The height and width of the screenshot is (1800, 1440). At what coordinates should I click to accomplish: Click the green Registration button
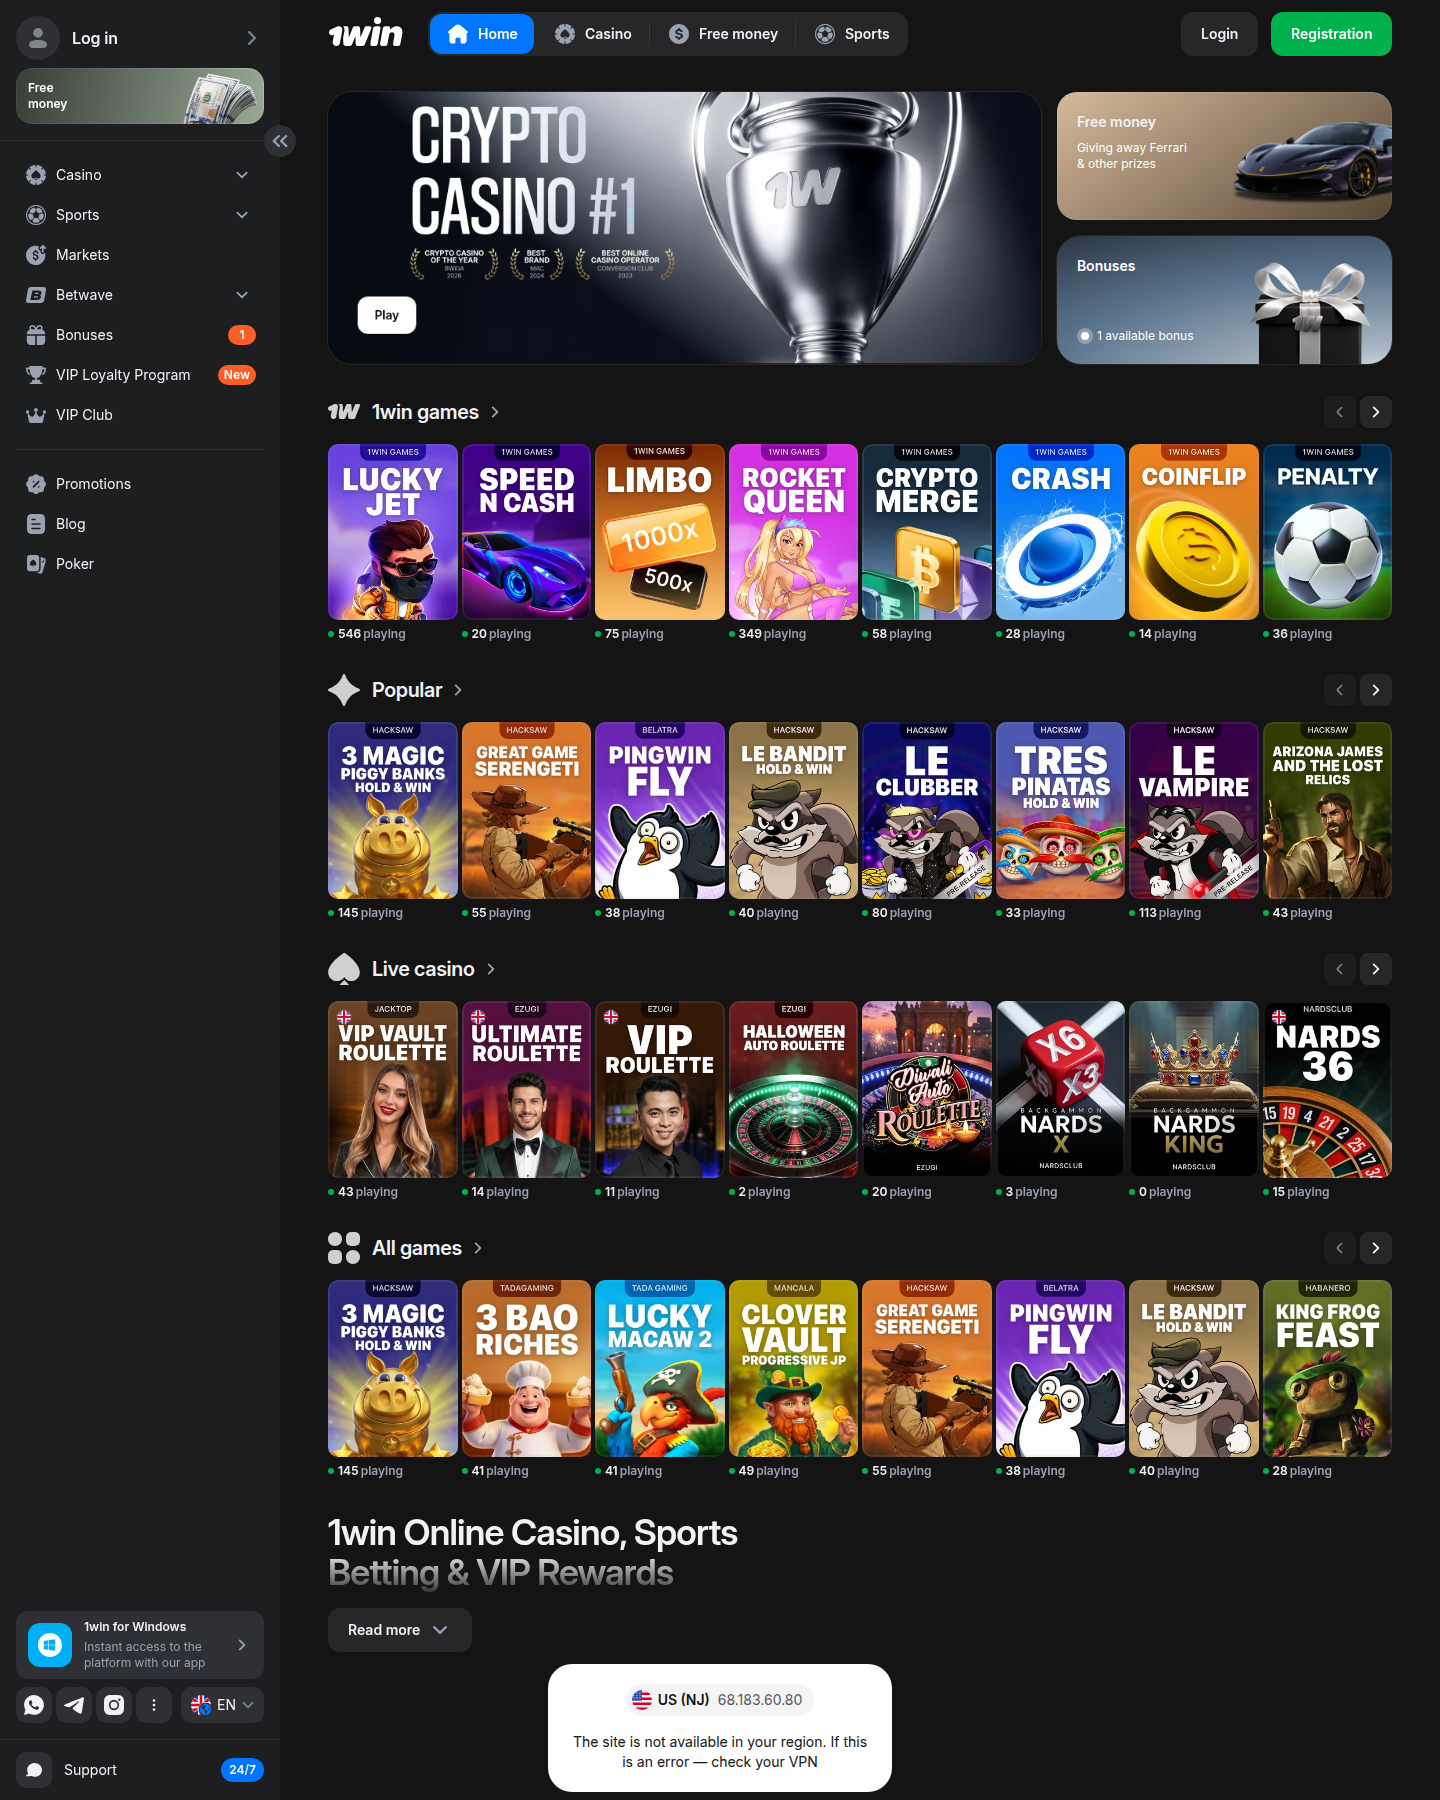click(1331, 34)
